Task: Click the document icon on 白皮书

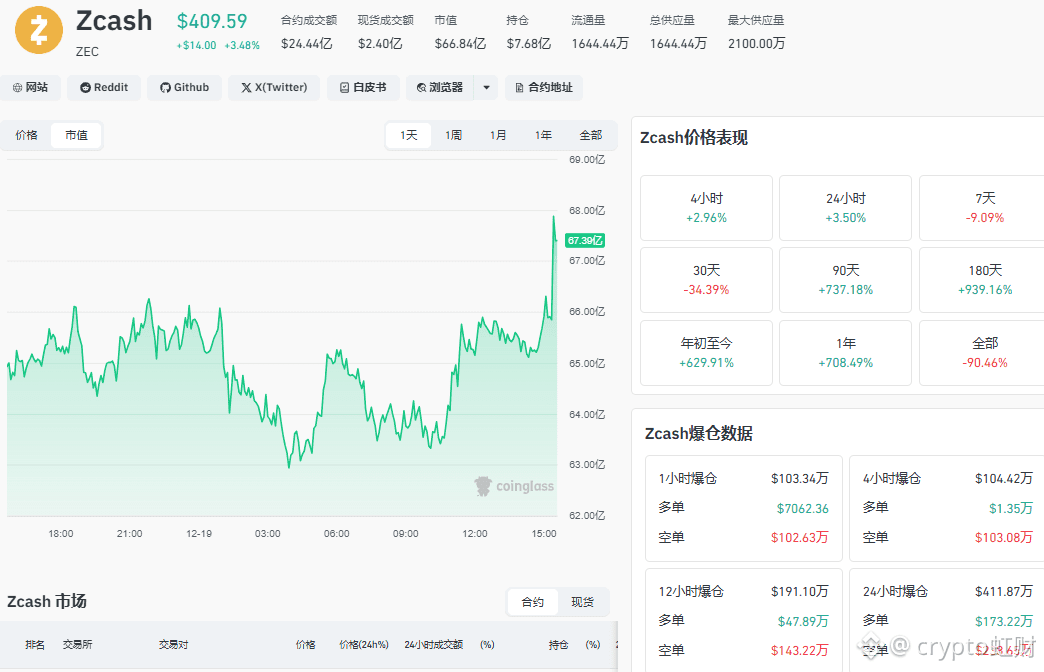Action: click(344, 87)
